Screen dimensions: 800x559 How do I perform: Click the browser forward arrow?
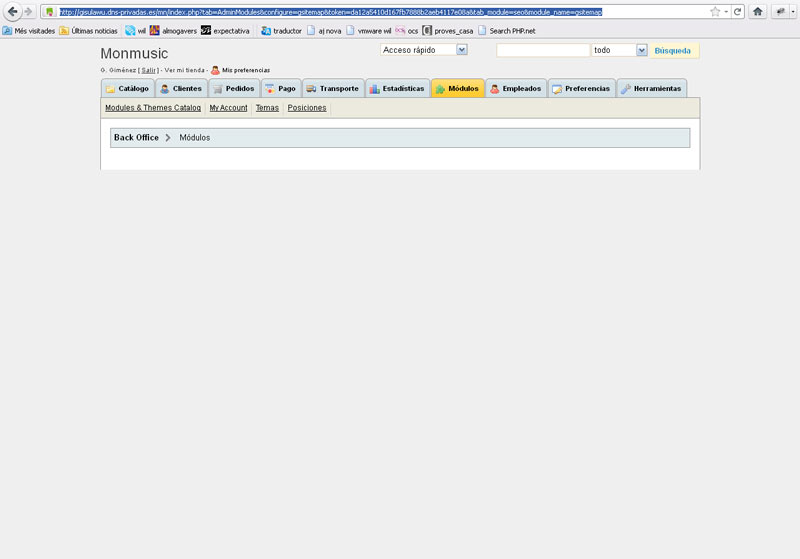pyautogui.click(x=29, y=11)
